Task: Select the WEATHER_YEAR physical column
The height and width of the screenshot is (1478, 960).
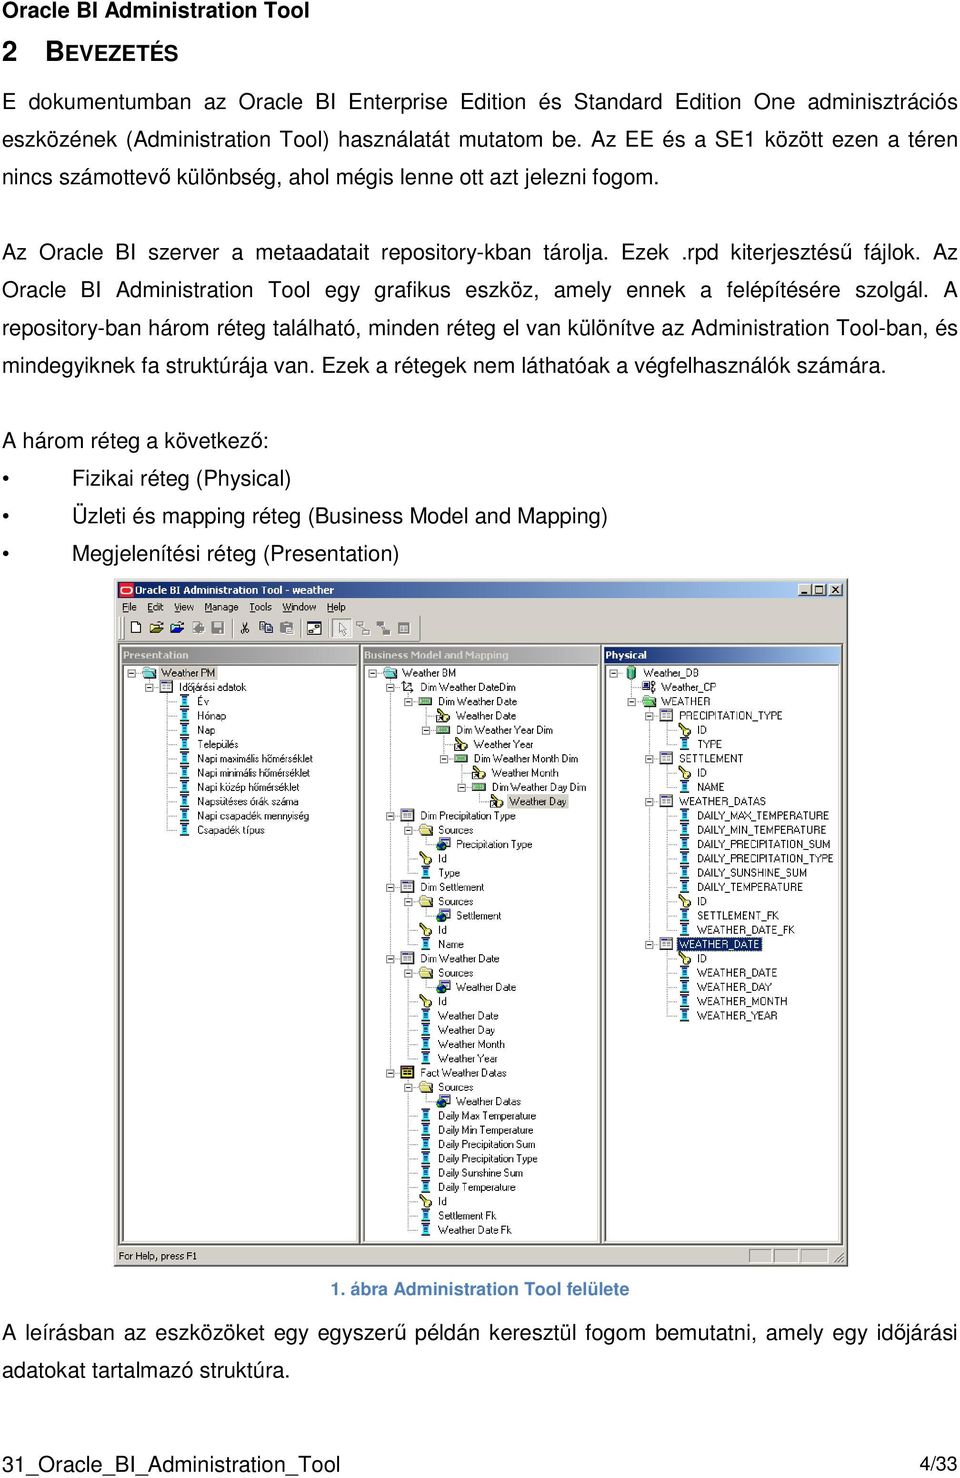Action: point(736,1015)
